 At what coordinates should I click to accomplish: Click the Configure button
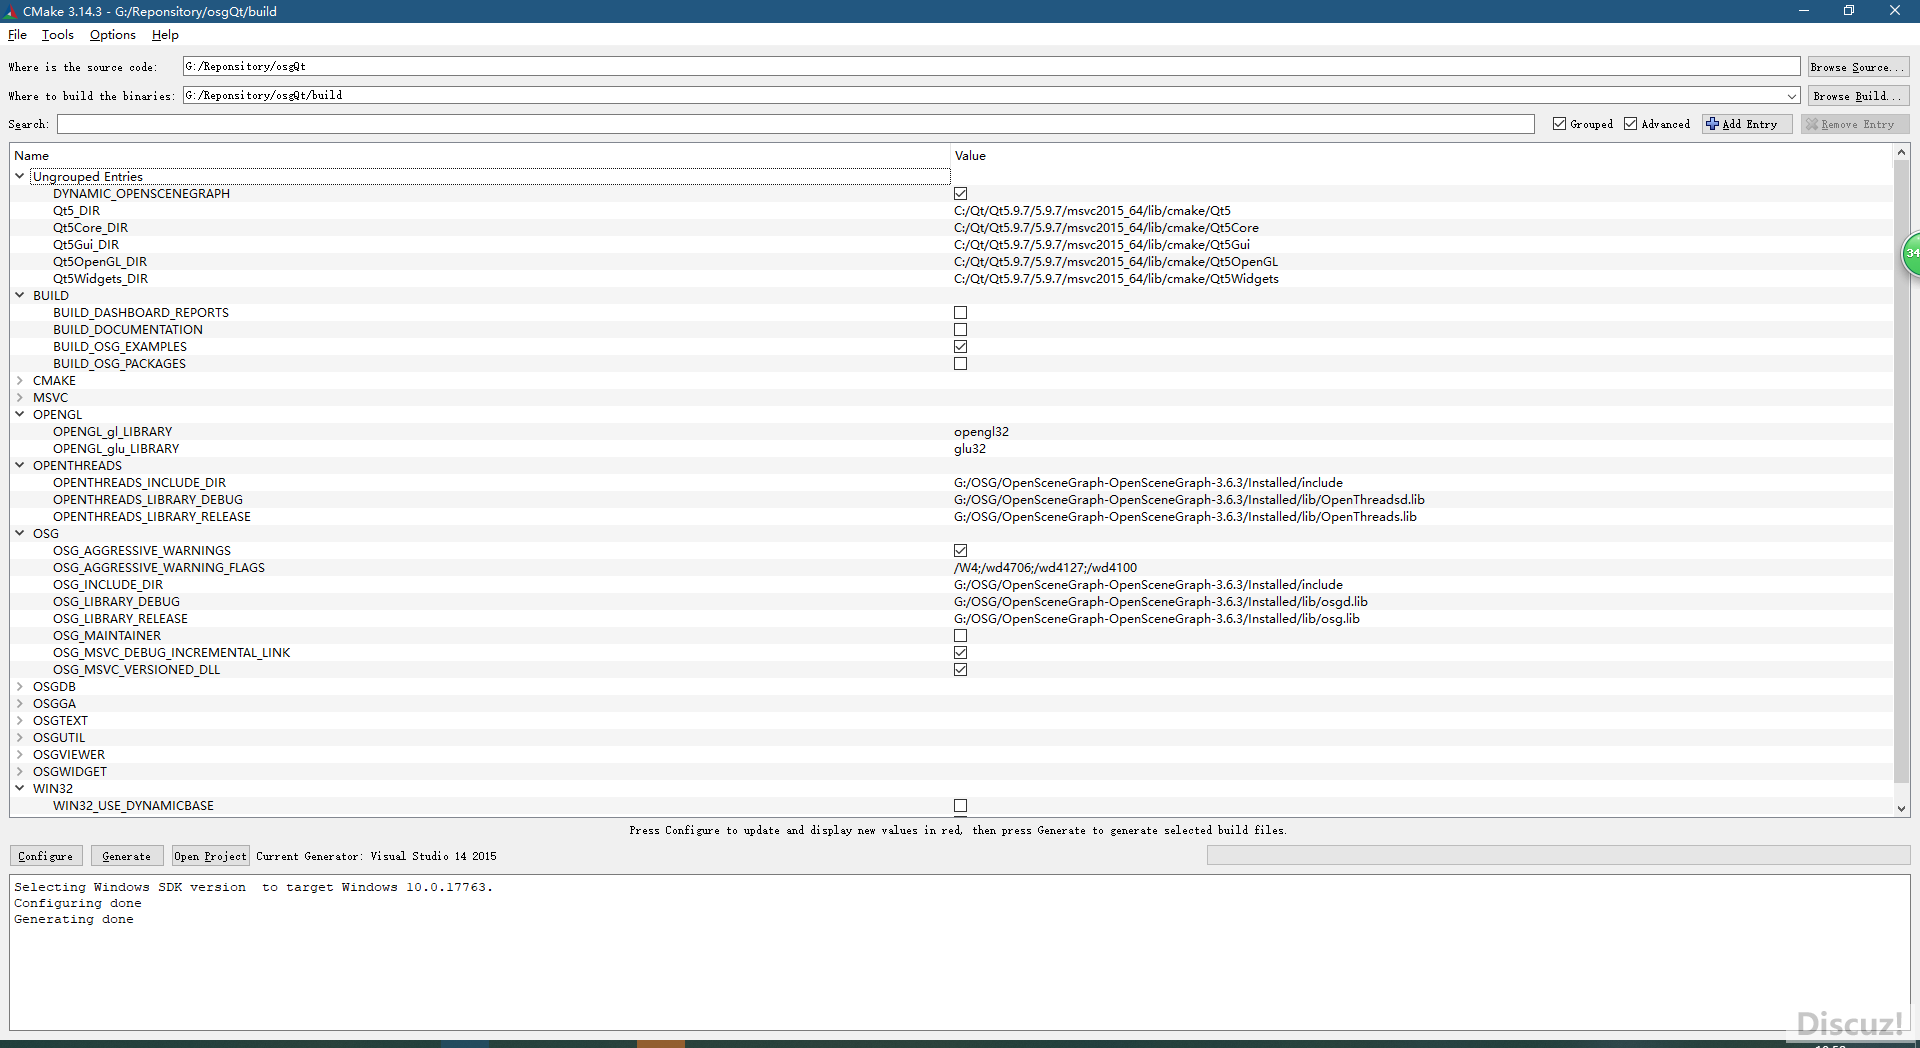coord(46,856)
